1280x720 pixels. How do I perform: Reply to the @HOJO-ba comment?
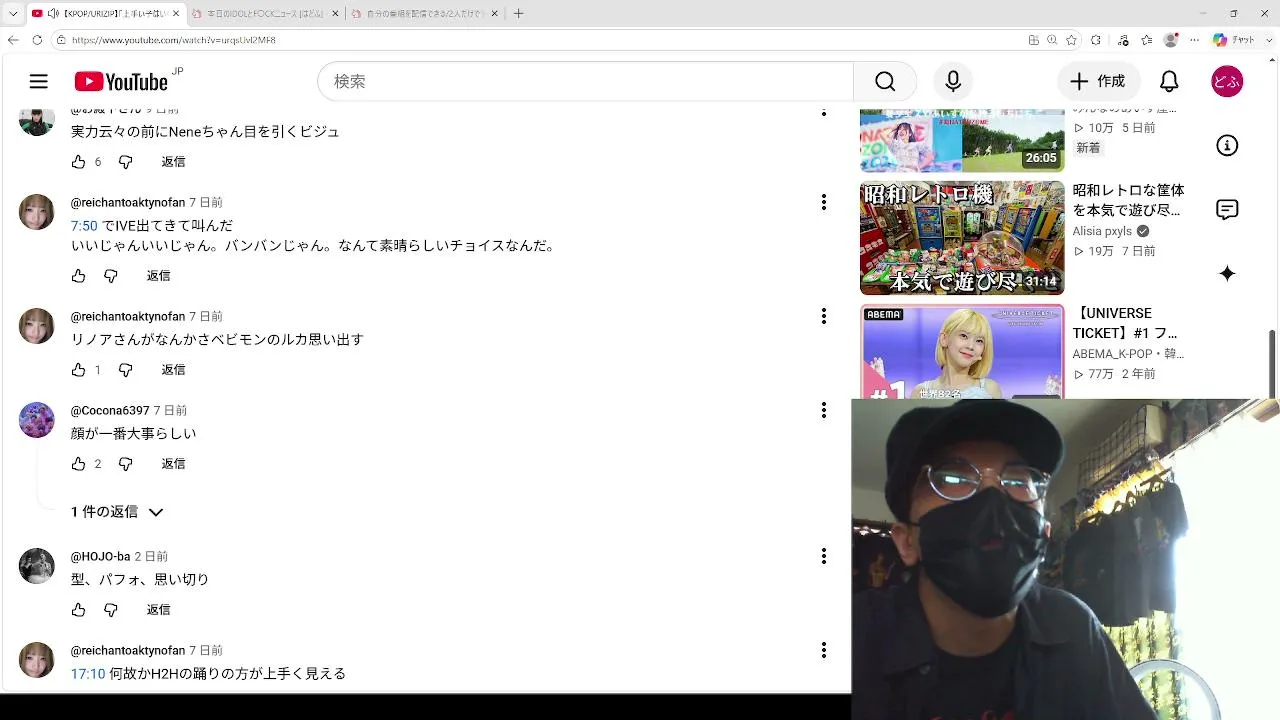[x=159, y=610]
